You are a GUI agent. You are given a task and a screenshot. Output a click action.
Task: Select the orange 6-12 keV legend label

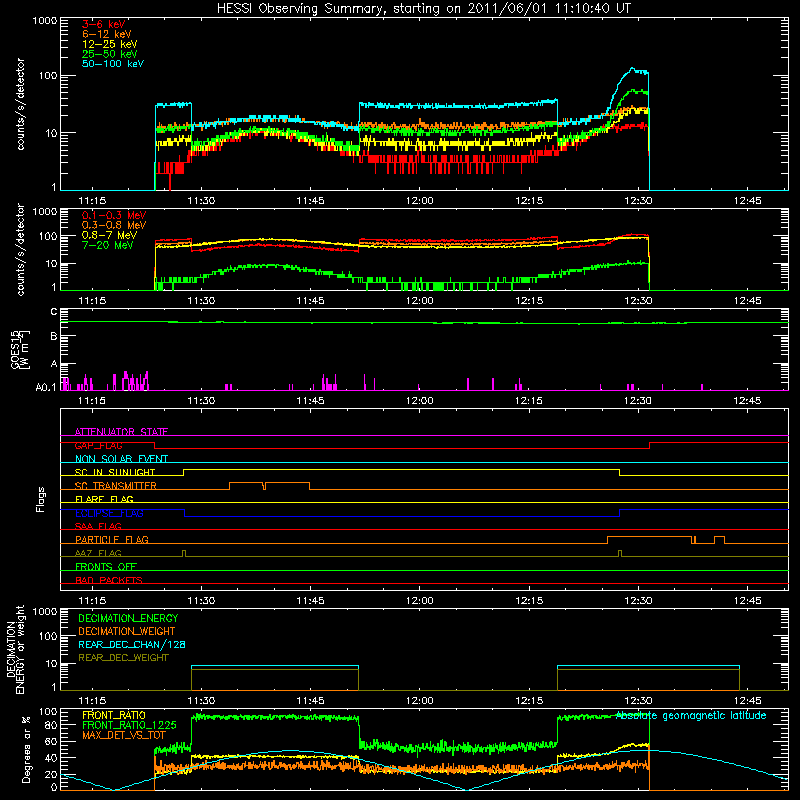(107, 34)
